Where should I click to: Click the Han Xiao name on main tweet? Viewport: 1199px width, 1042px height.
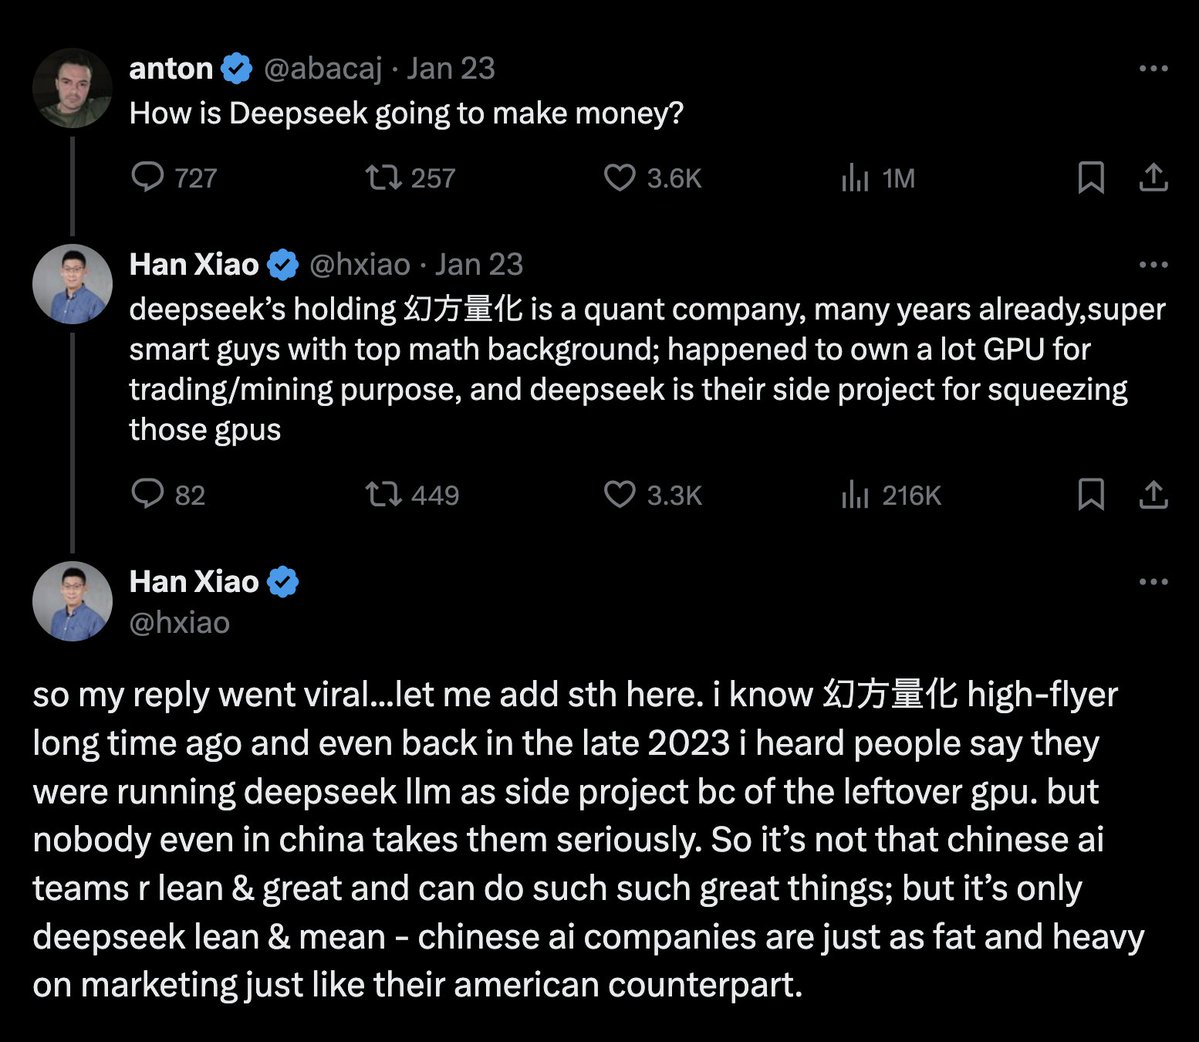pos(194,582)
